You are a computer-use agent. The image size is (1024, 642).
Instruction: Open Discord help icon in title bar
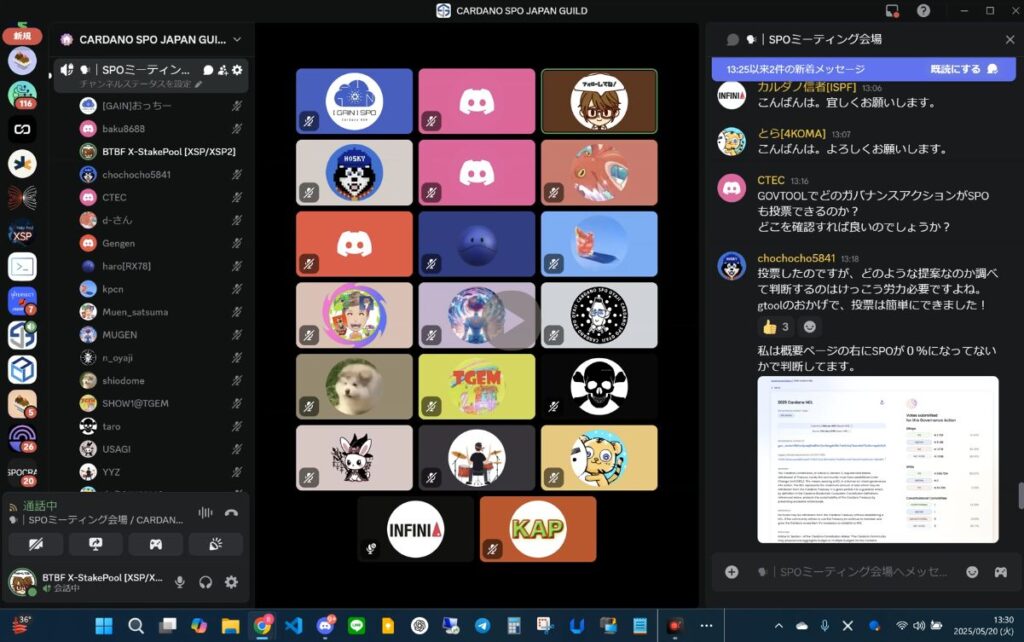coord(923,11)
